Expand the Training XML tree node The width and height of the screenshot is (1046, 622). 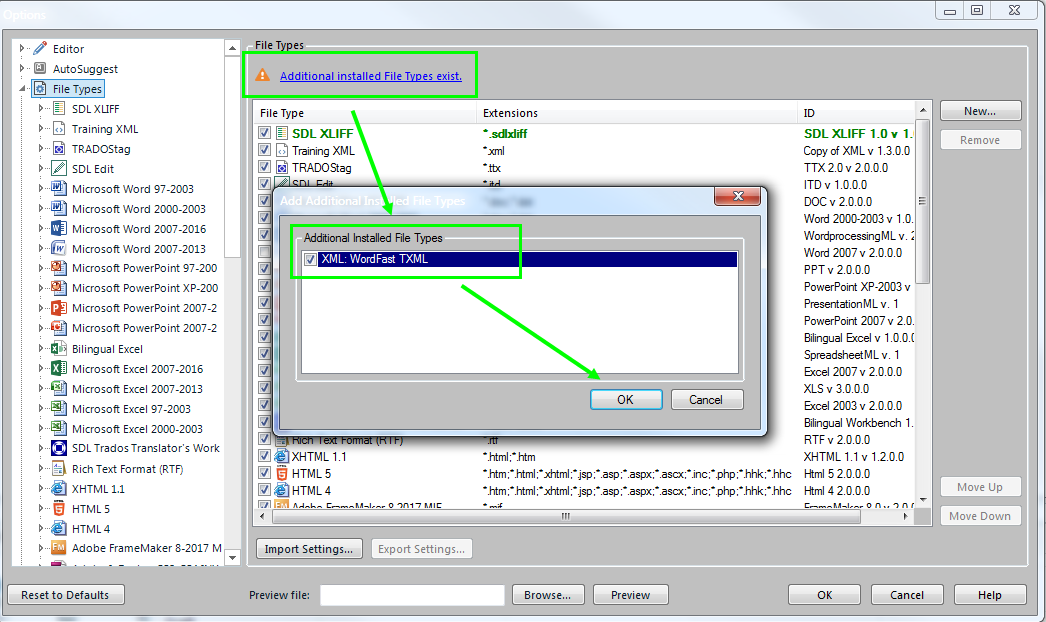[41, 128]
